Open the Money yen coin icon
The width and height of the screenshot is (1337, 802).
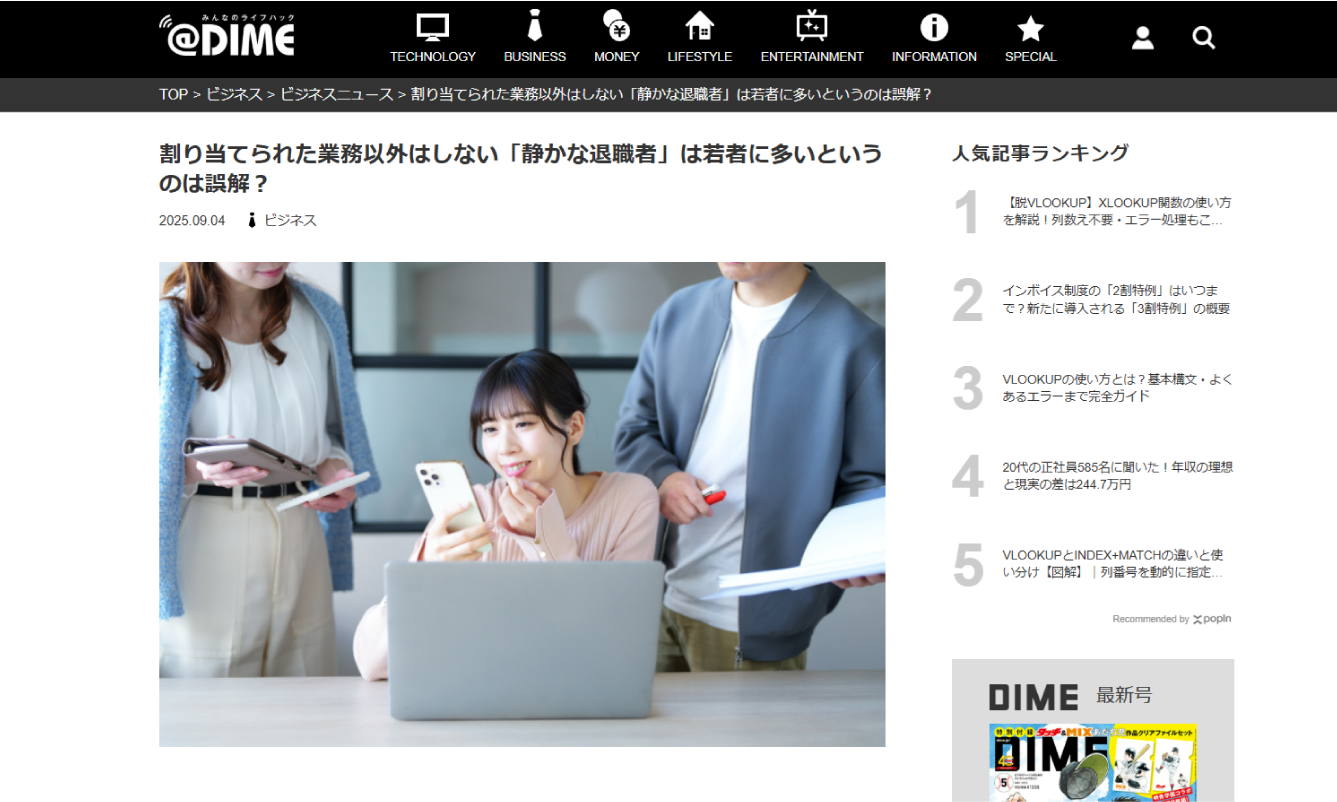(x=616, y=26)
